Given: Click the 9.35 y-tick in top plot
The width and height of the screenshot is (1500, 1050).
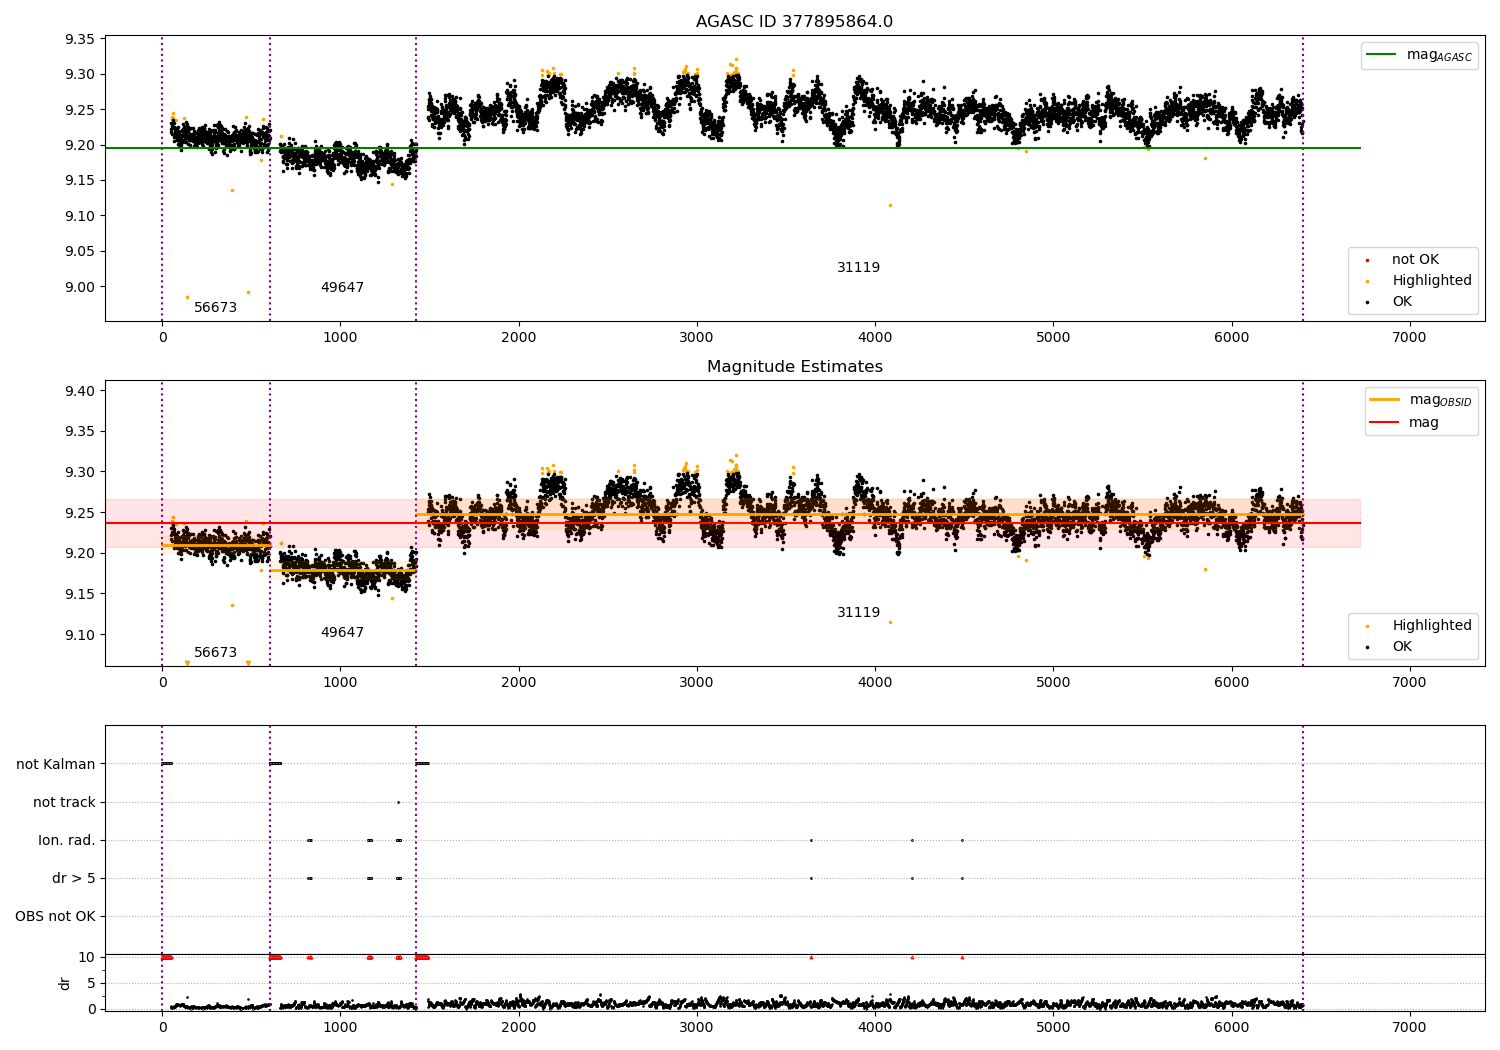Looking at the screenshot, I should tap(79, 39).
